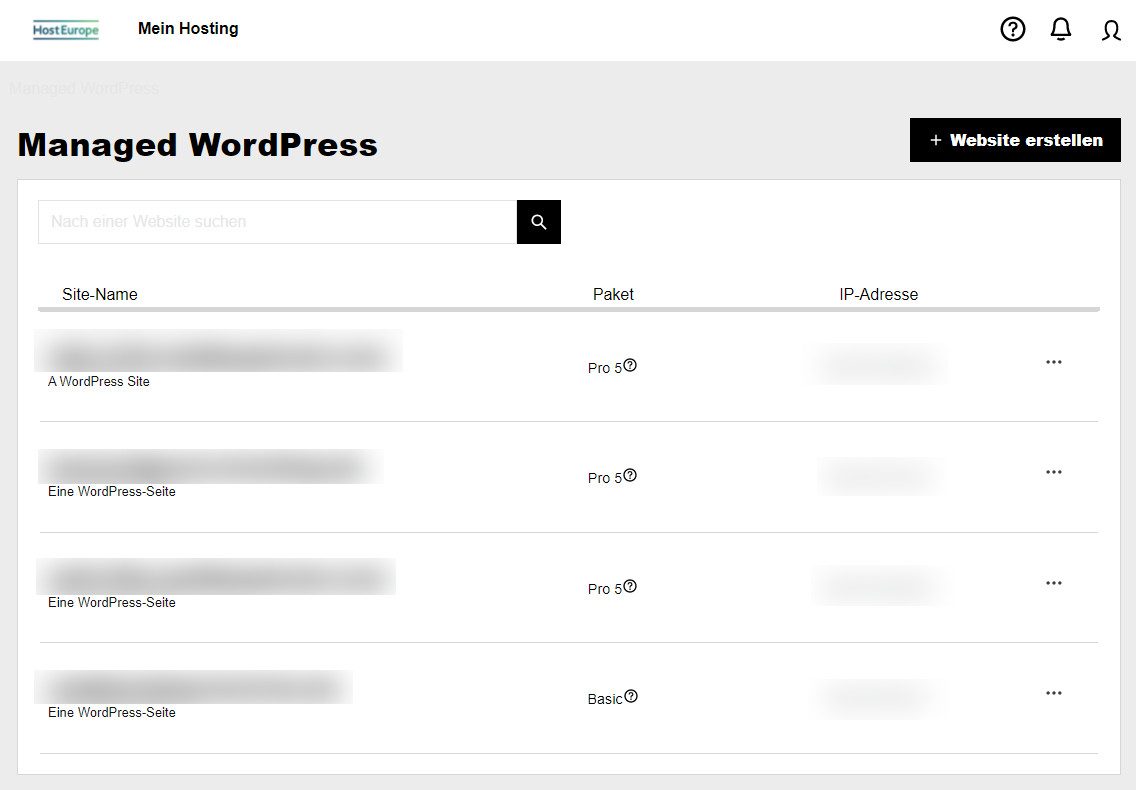Screen dimensions: 1136x790
Task: Click the Managed WordPress page heading
Action: coord(198,145)
